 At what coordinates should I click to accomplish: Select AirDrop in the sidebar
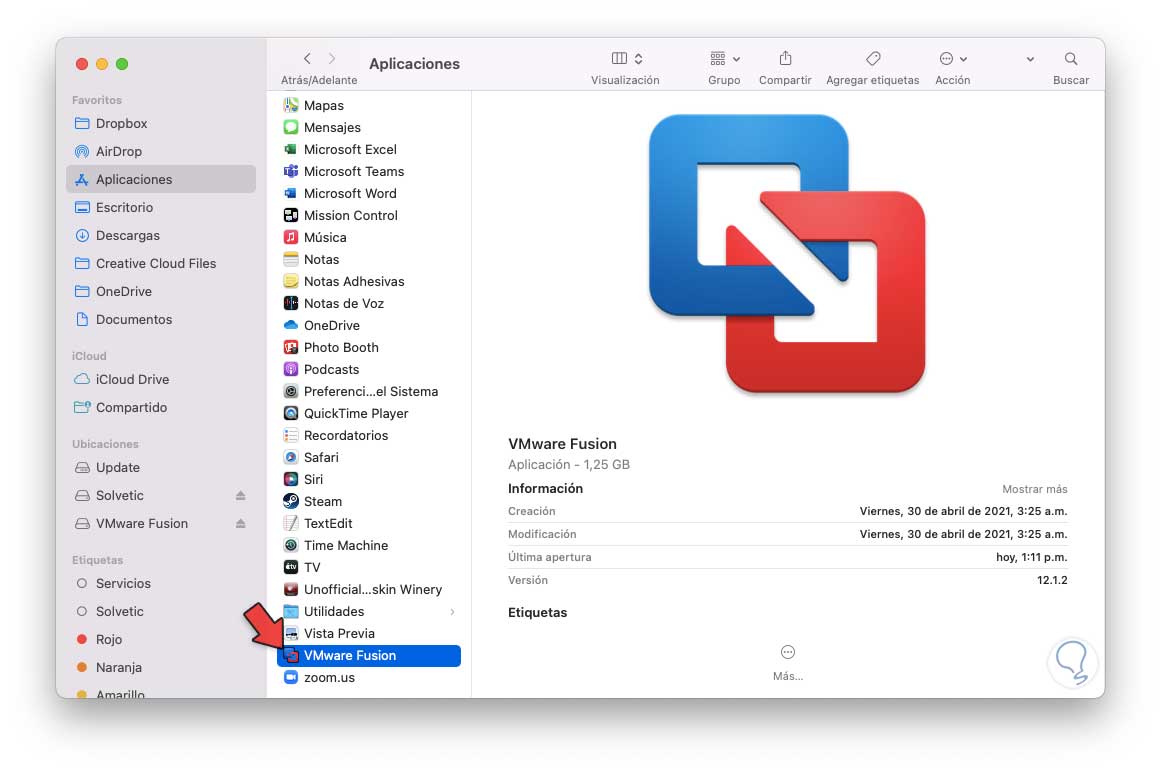pos(161,152)
